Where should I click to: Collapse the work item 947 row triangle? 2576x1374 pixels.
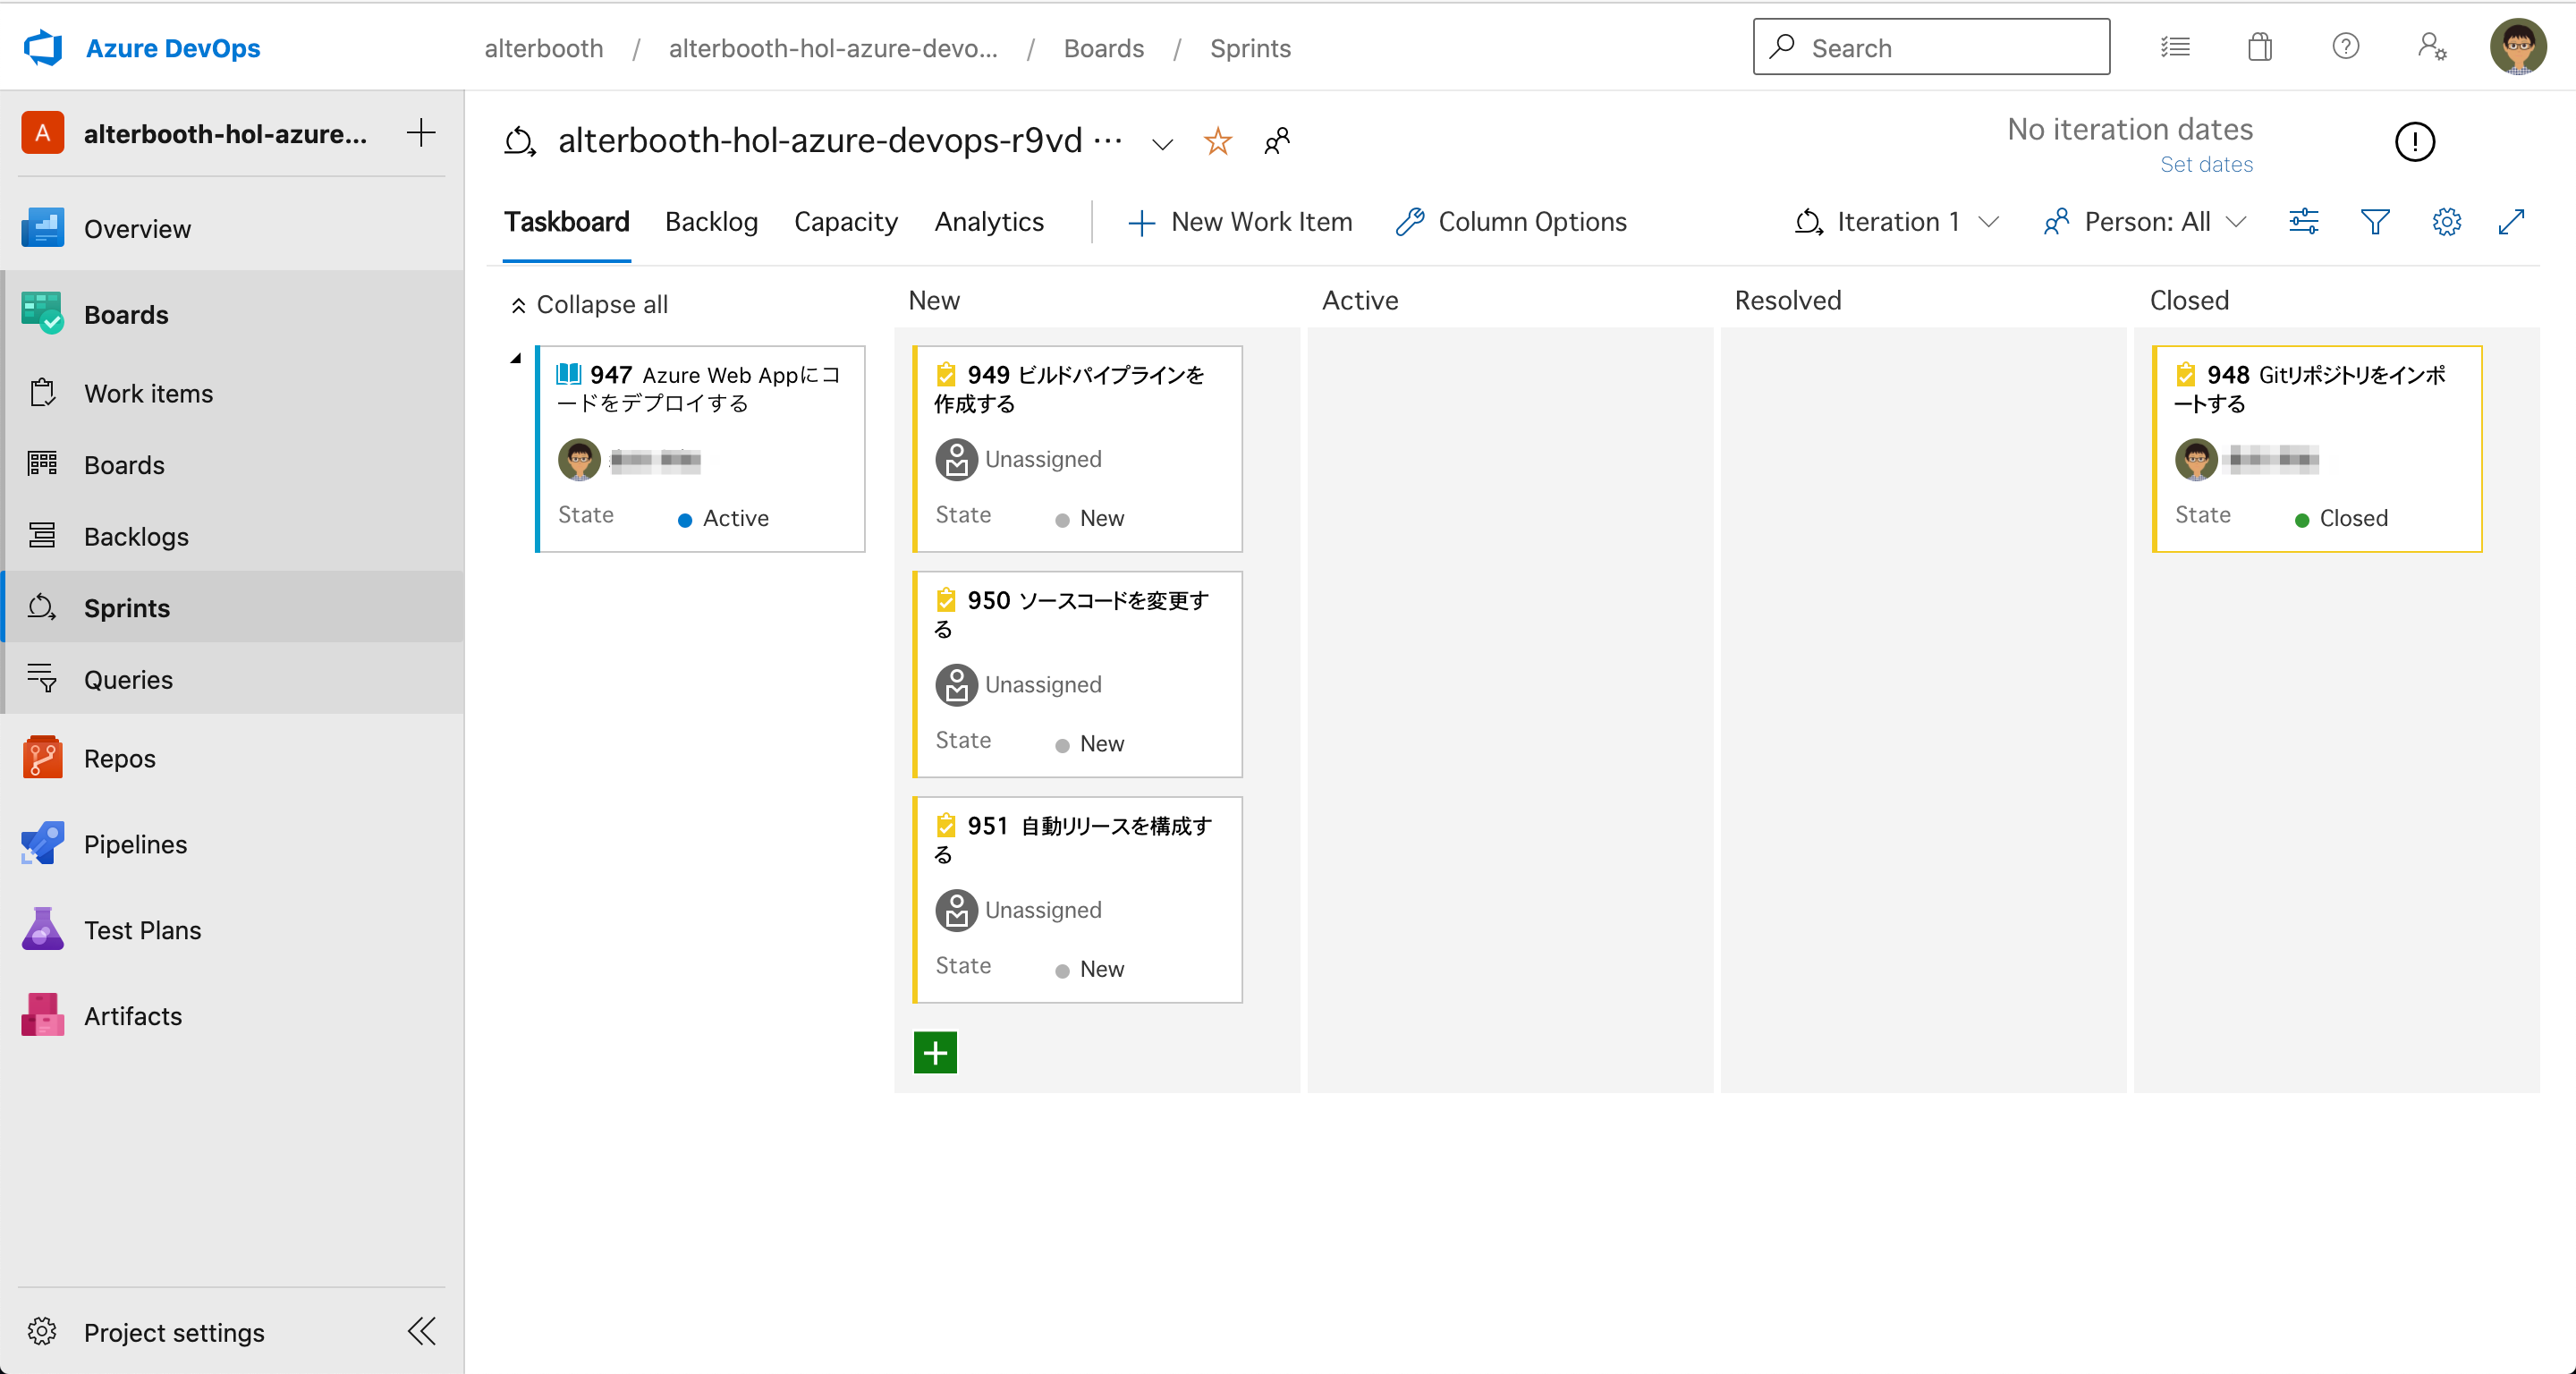pos(516,358)
